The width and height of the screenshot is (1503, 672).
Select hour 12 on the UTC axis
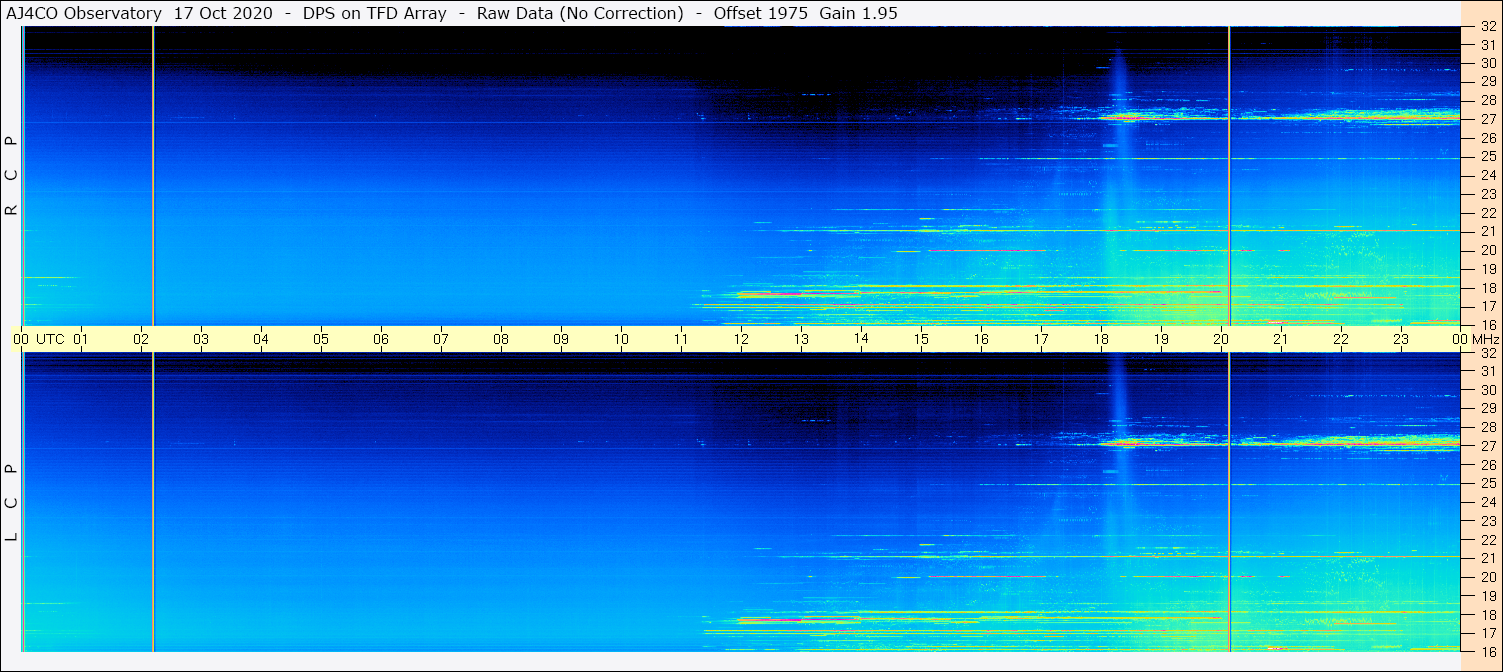(741, 339)
